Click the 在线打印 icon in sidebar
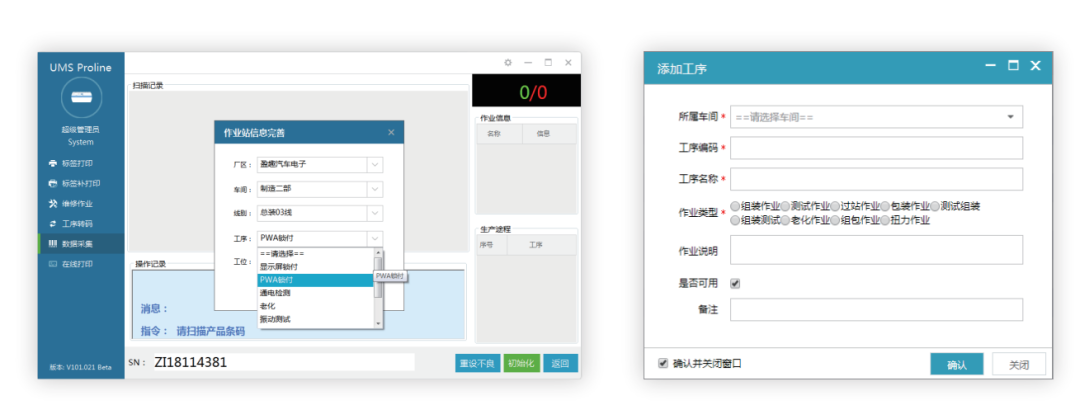 click(53, 264)
